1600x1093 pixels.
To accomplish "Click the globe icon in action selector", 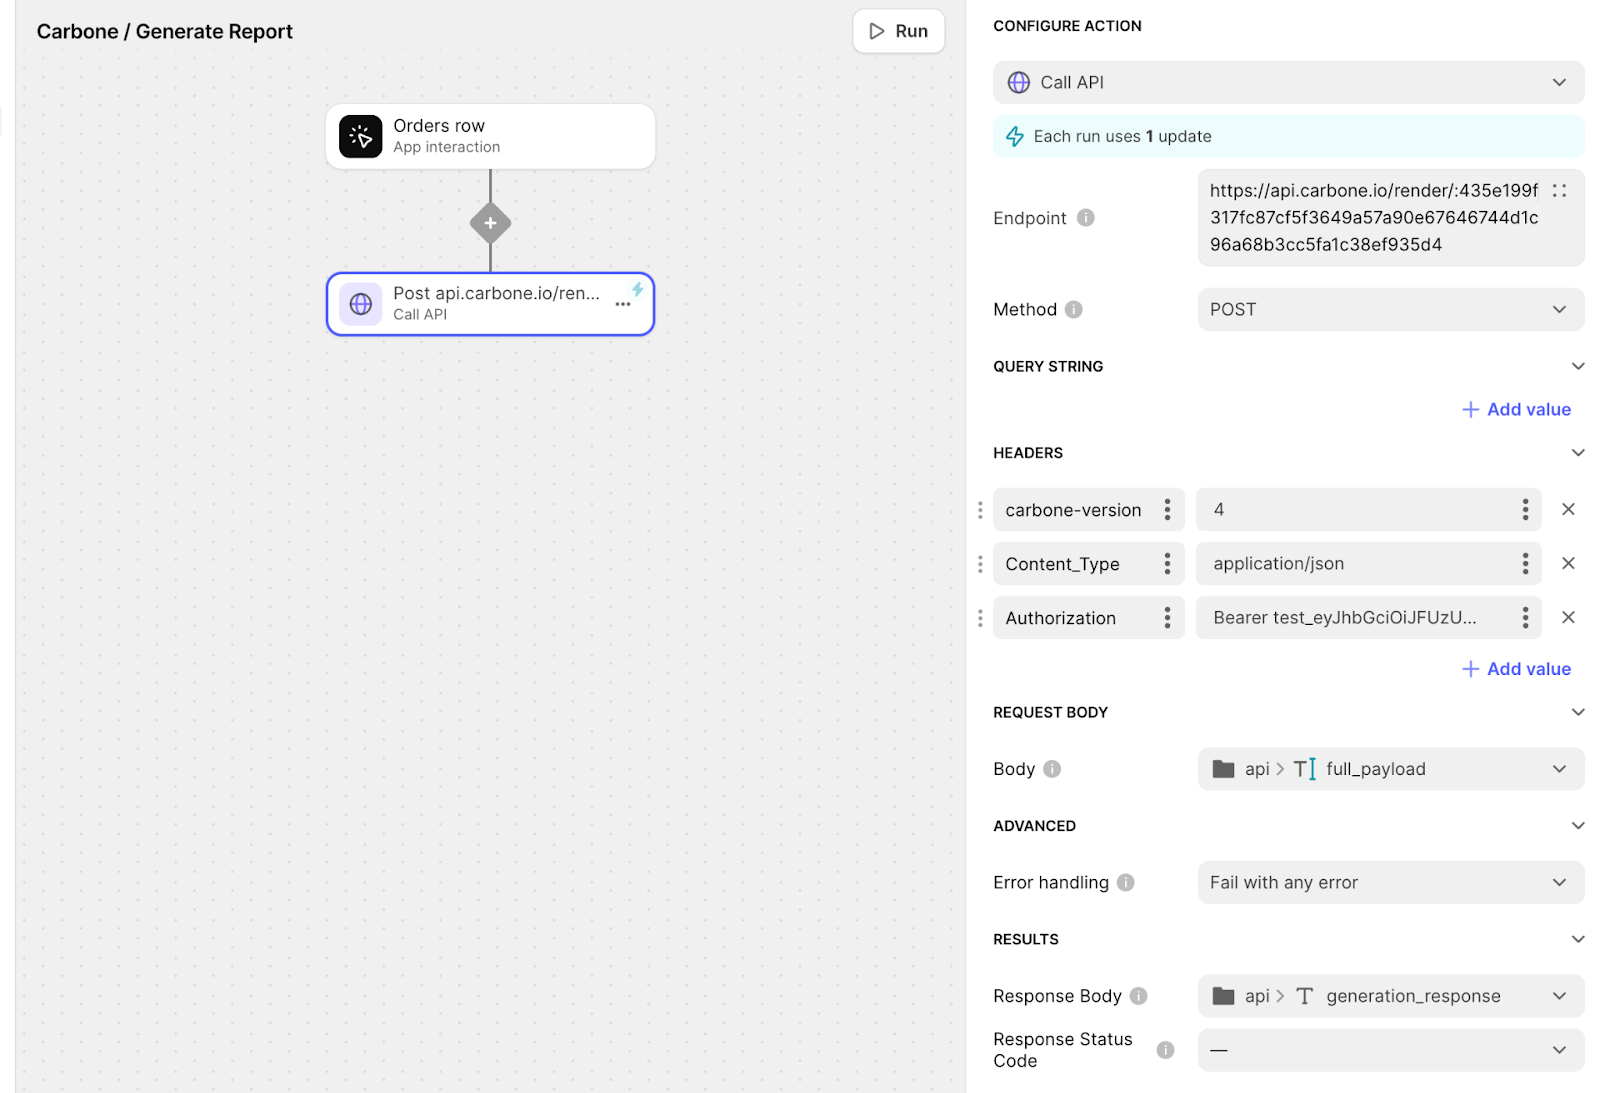I will [1018, 82].
